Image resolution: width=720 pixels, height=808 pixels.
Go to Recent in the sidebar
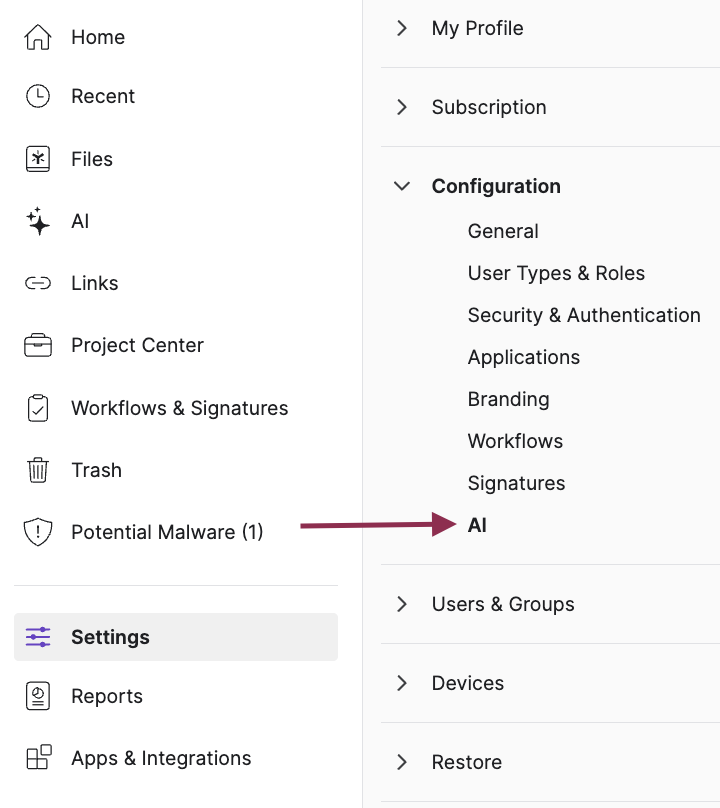point(103,96)
